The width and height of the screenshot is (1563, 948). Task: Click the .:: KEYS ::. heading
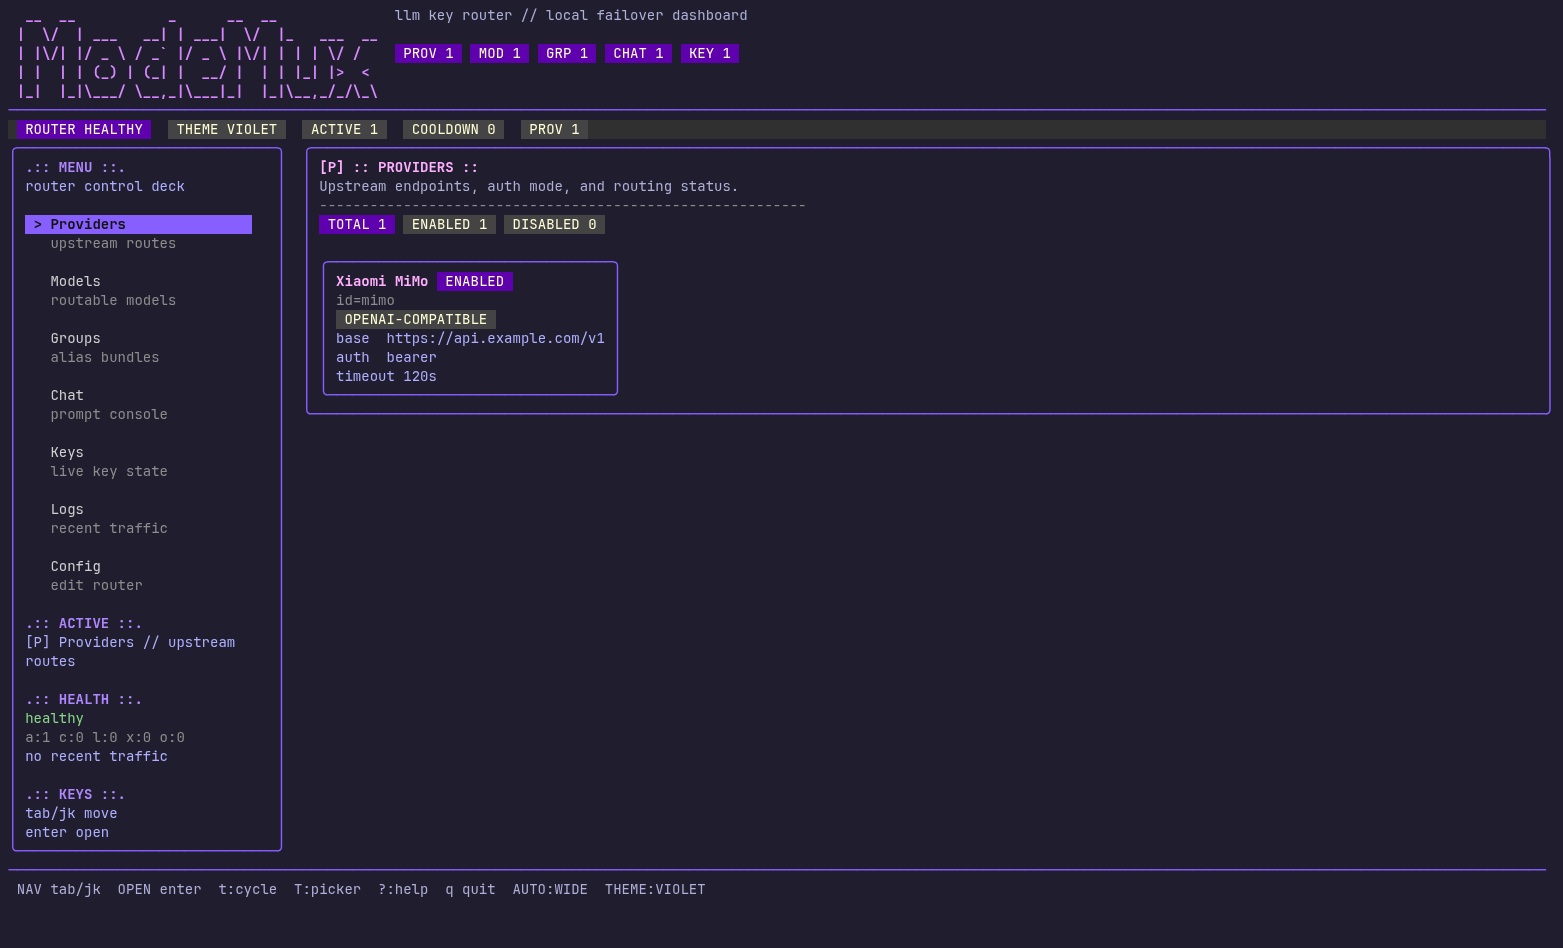pos(75,794)
